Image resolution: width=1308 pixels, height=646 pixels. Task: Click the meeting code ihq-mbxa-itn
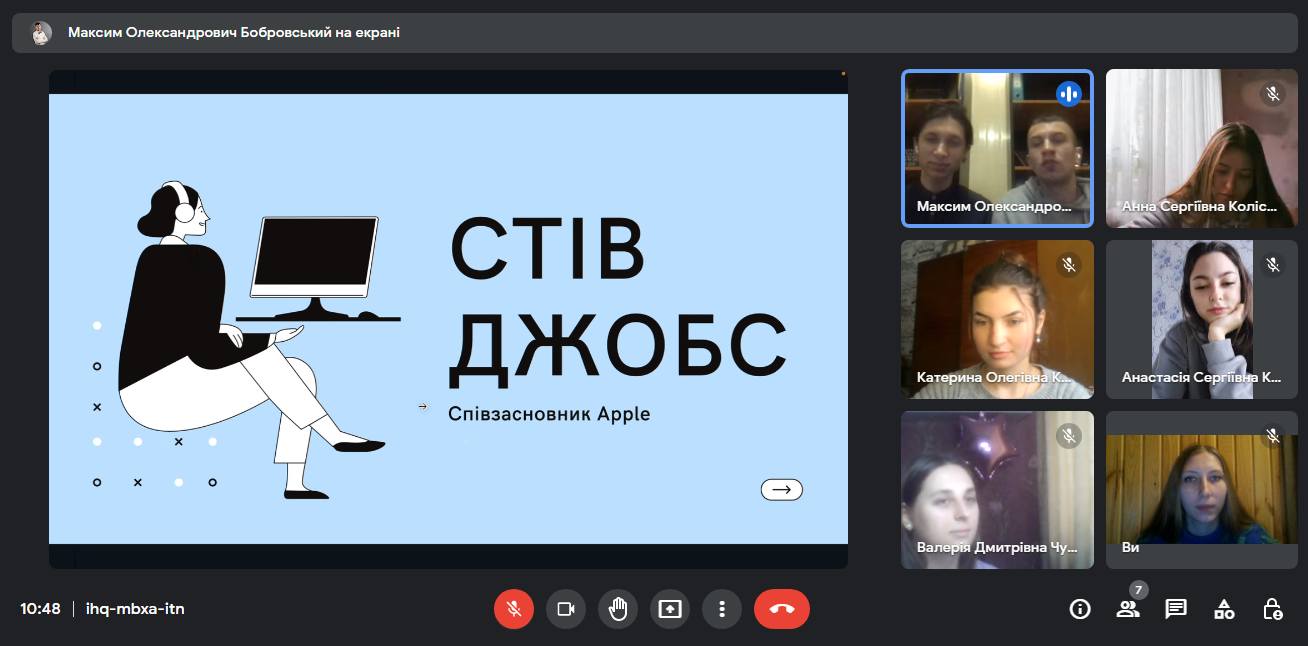pos(135,609)
